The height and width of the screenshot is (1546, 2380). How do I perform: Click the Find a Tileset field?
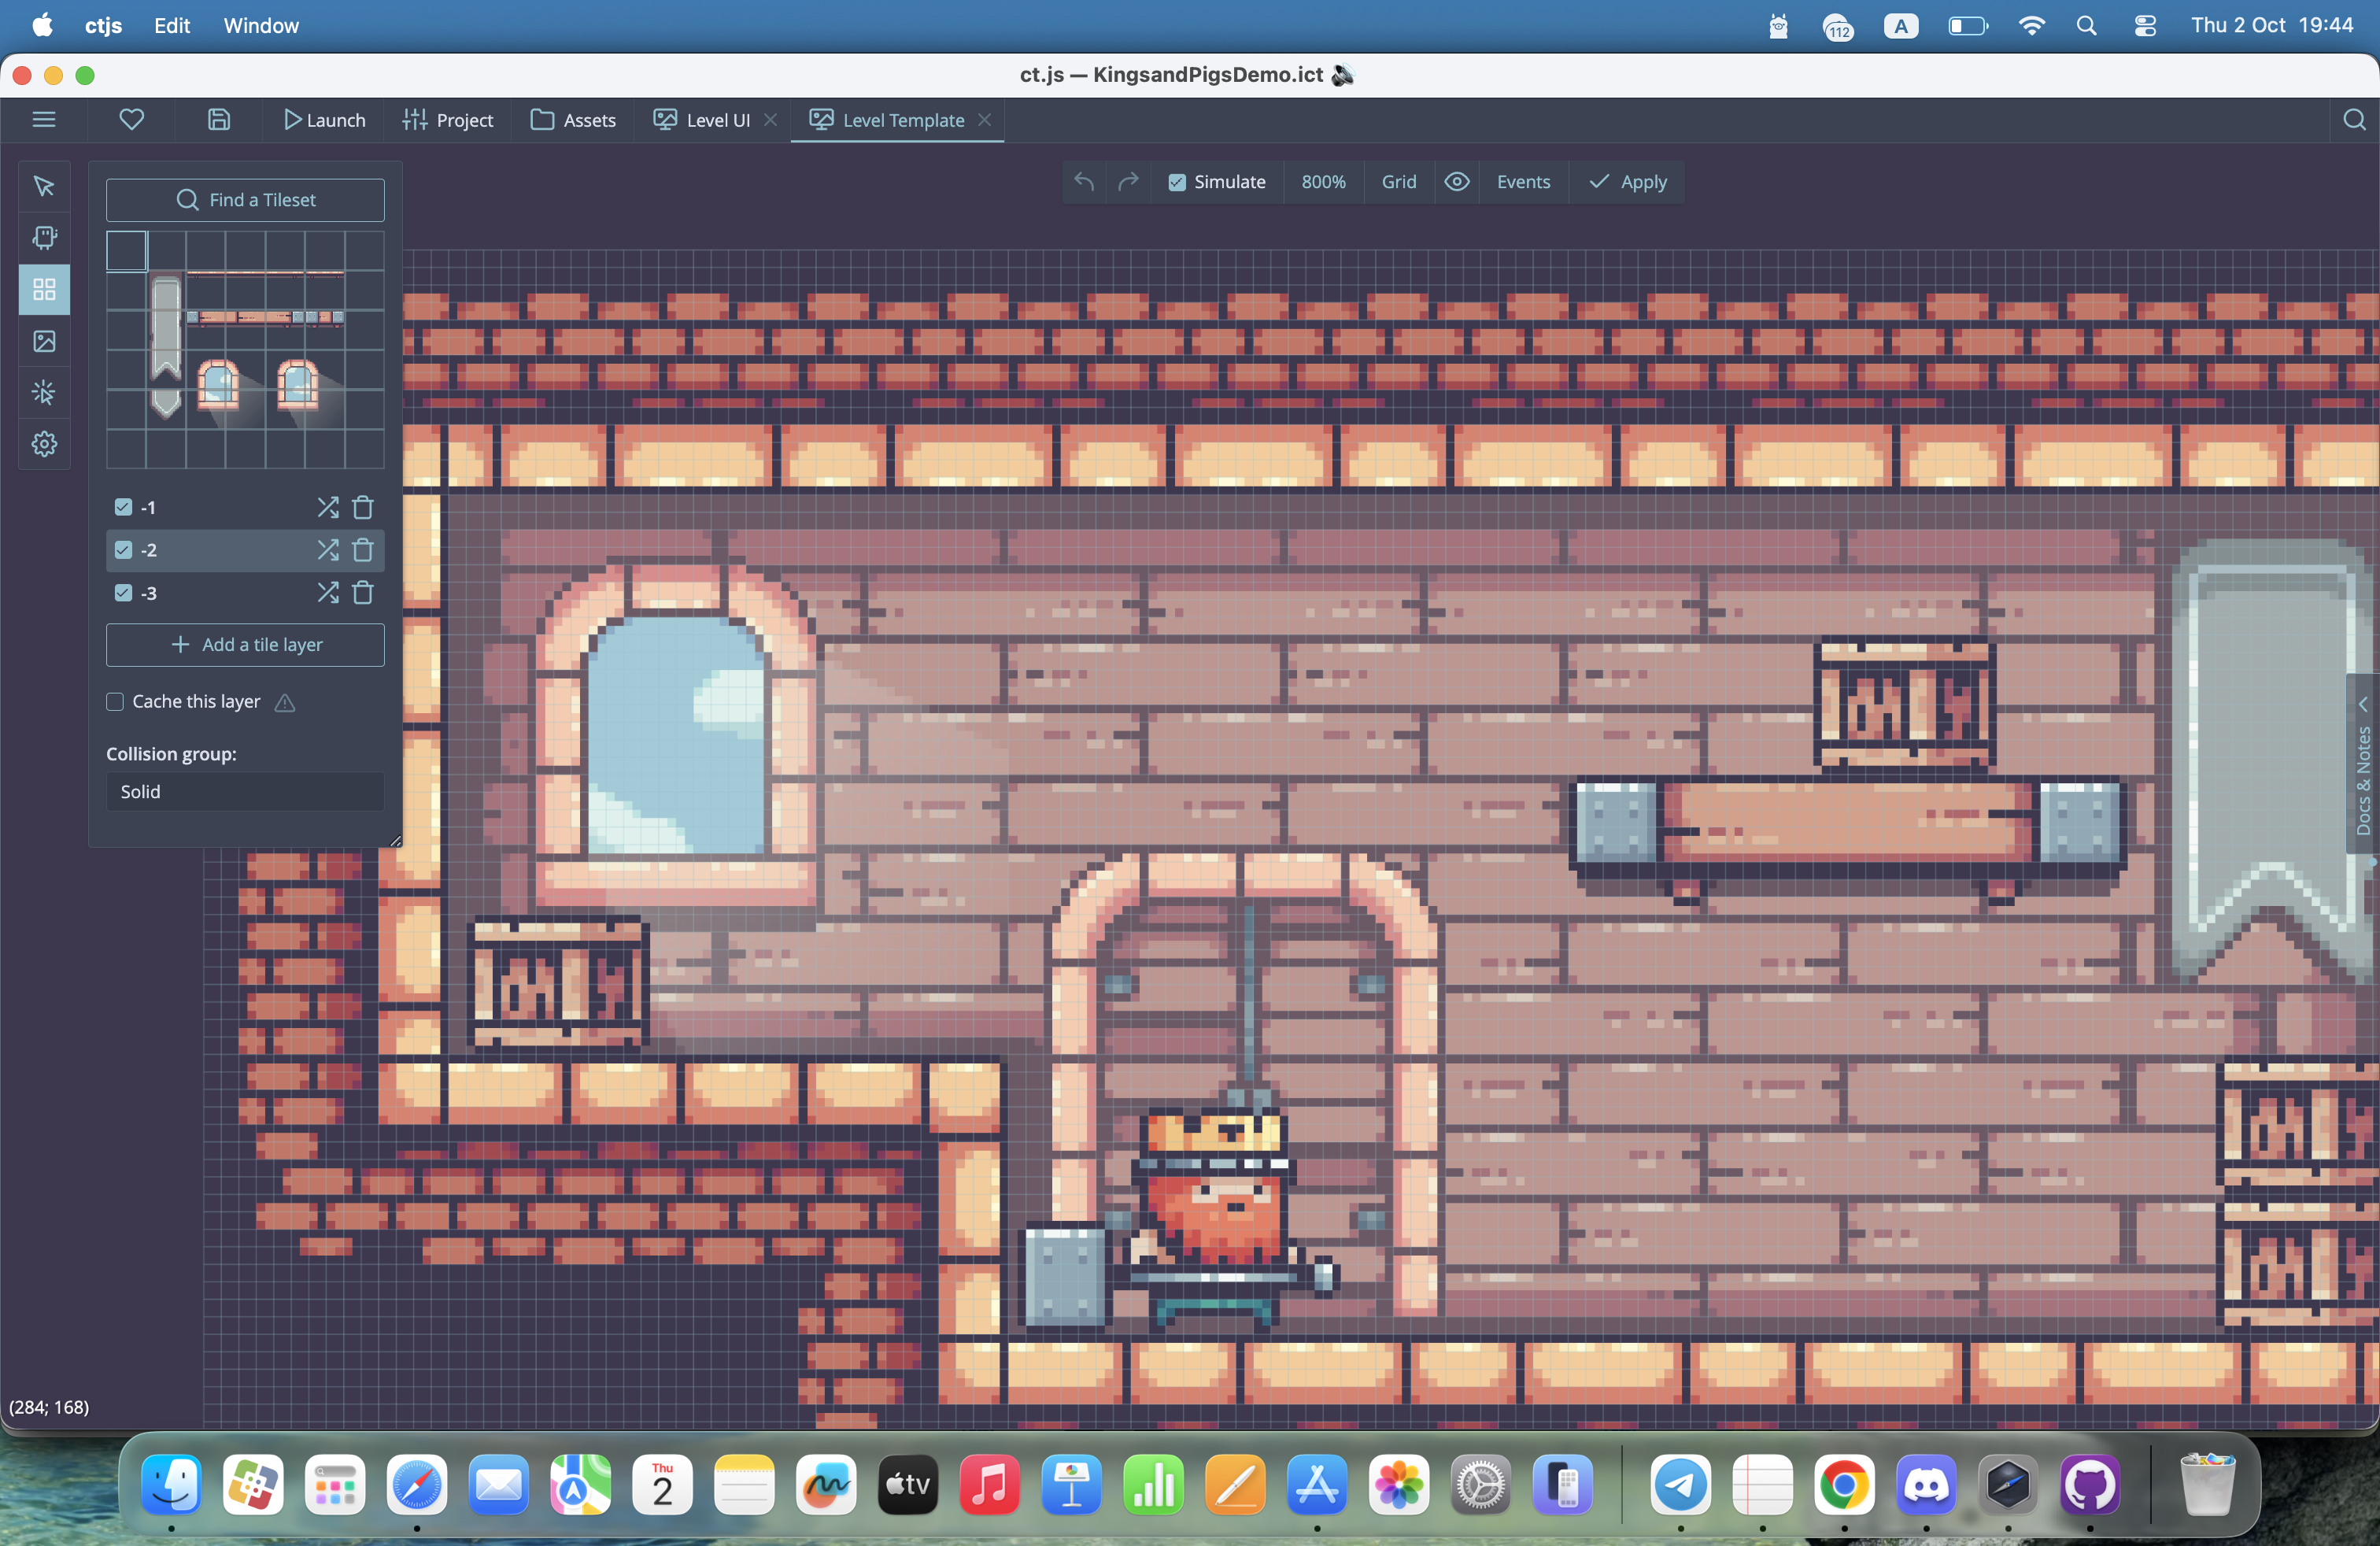[245, 200]
